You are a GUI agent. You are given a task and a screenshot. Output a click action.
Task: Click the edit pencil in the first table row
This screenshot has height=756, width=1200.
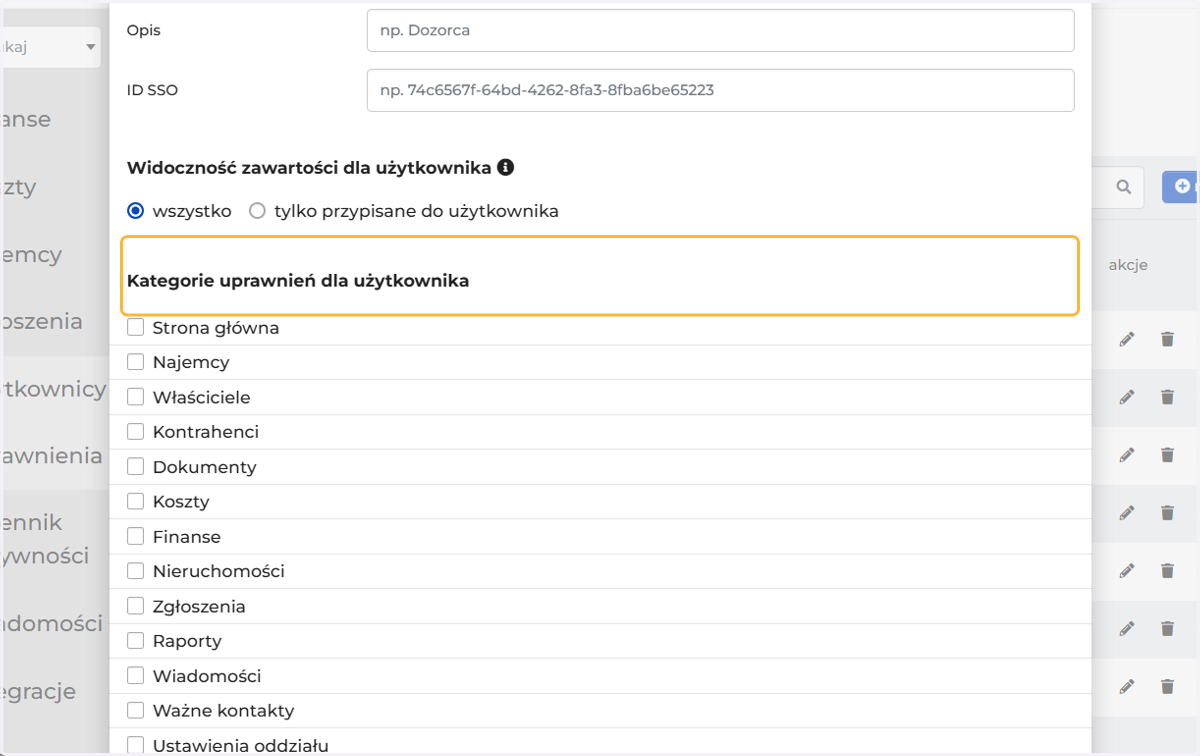[x=1127, y=340]
